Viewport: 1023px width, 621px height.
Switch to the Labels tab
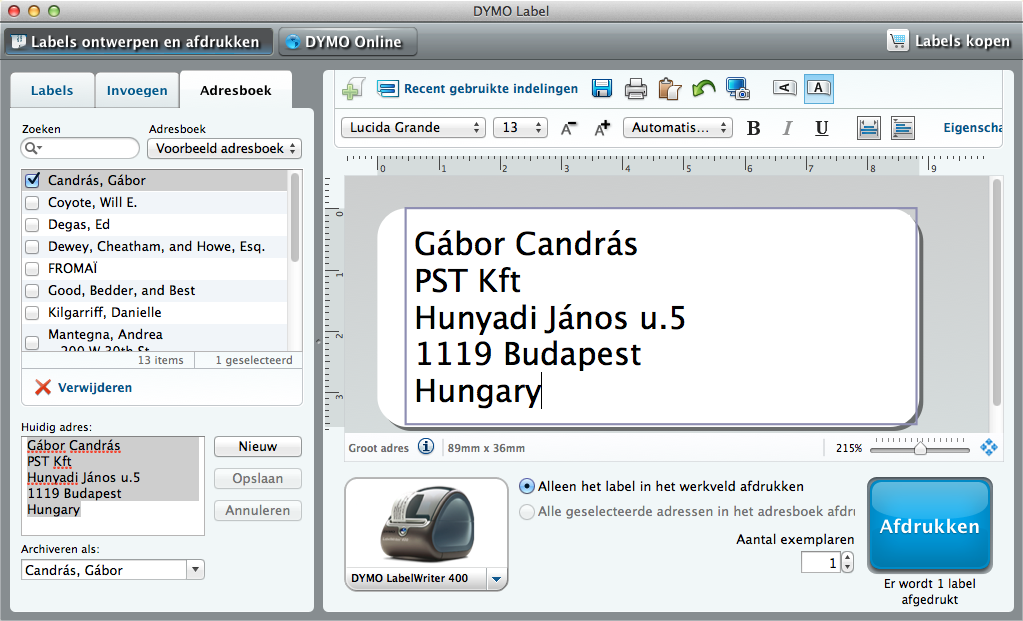click(52, 90)
